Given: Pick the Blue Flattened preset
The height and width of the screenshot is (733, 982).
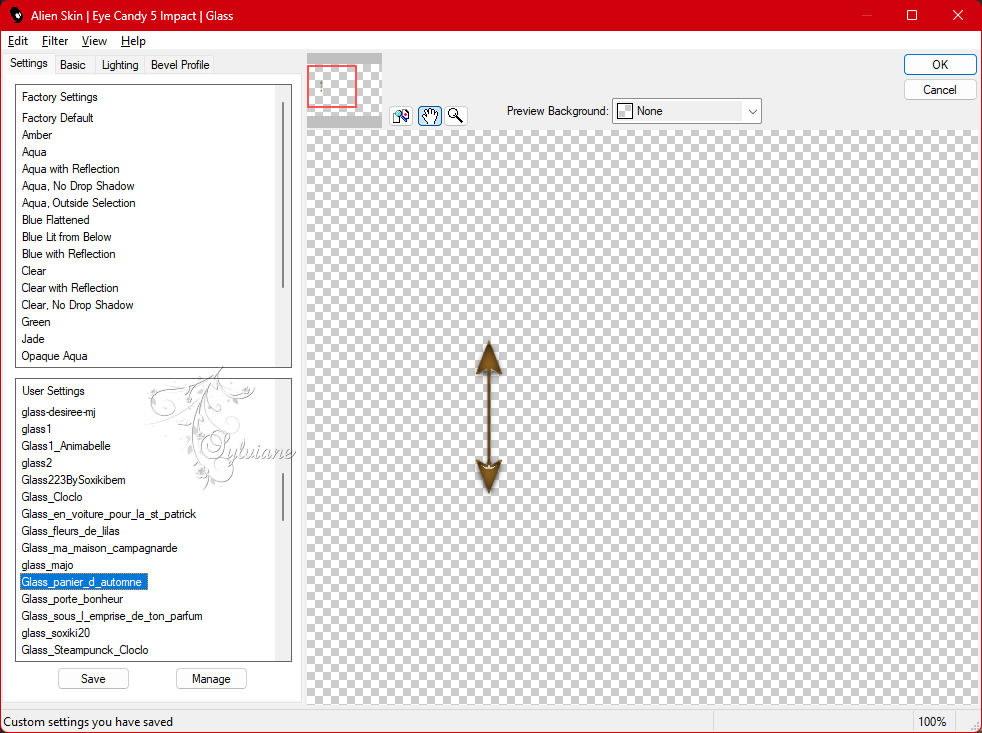Looking at the screenshot, I should (56, 220).
